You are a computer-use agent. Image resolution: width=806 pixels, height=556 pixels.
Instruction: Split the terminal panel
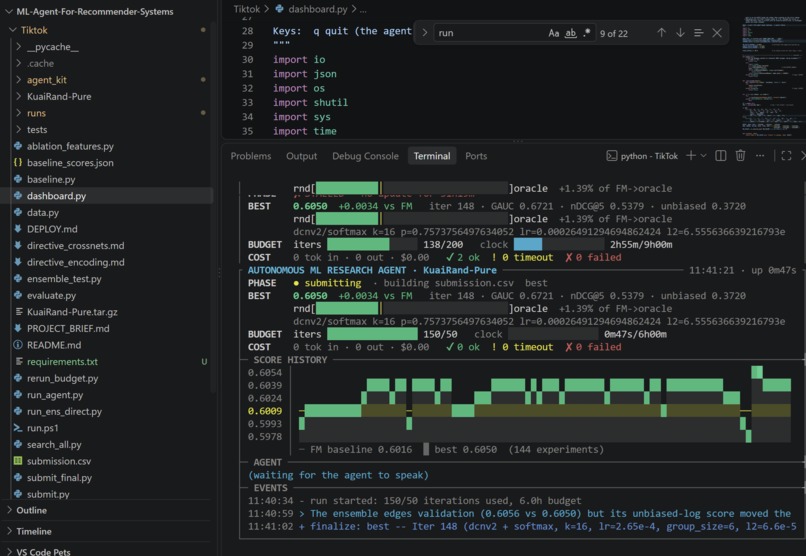click(x=721, y=155)
